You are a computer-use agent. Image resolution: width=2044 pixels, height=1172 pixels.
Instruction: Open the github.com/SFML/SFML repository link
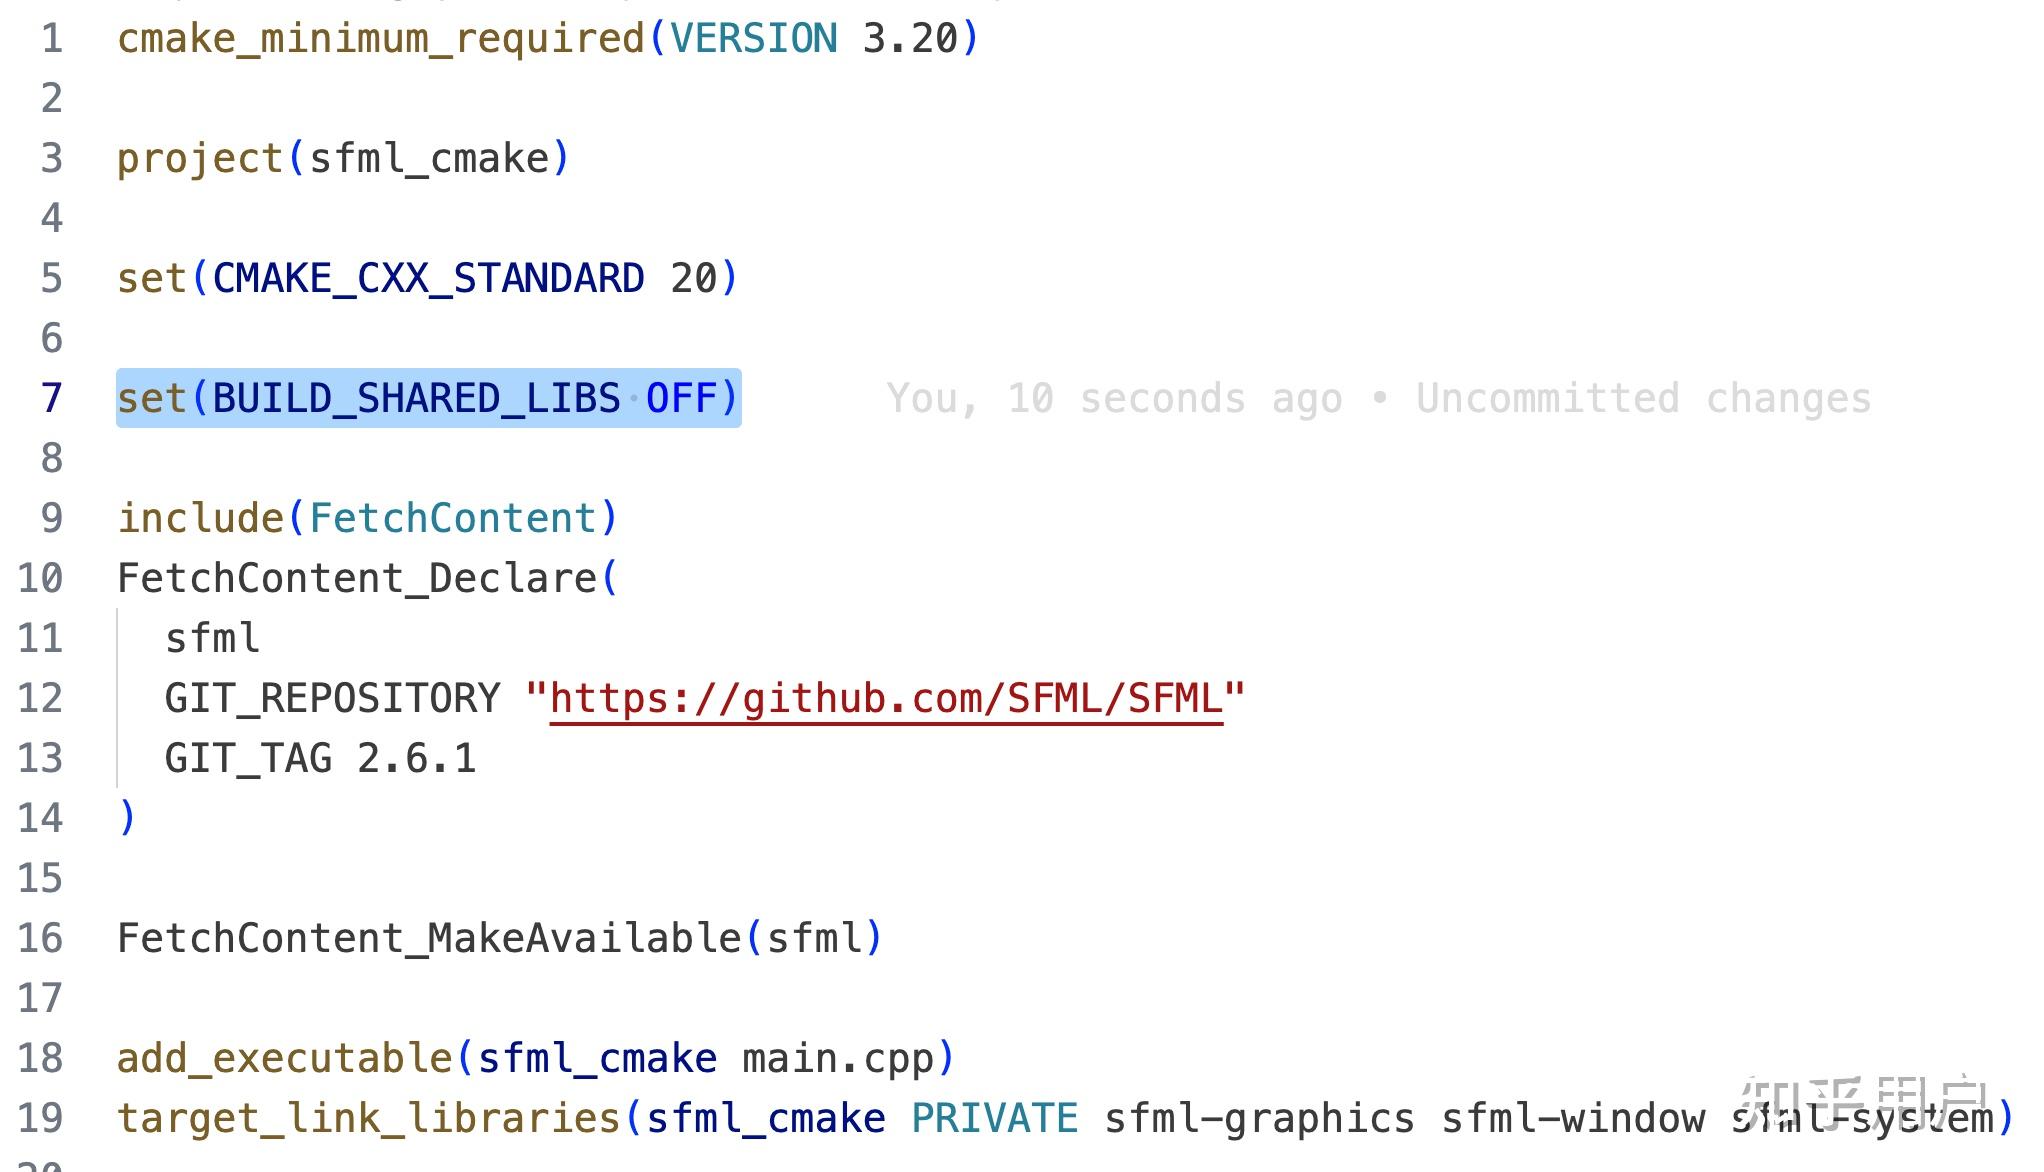tap(886, 698)
